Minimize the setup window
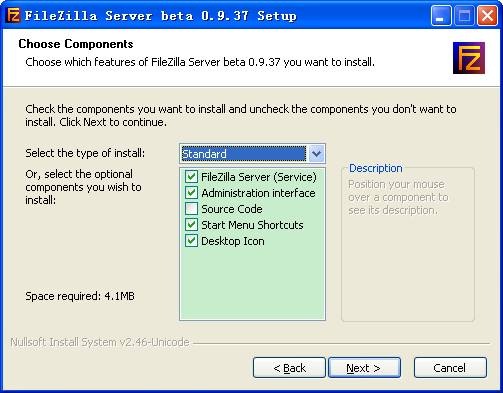 pyautogui.click(x=441, y=16)
